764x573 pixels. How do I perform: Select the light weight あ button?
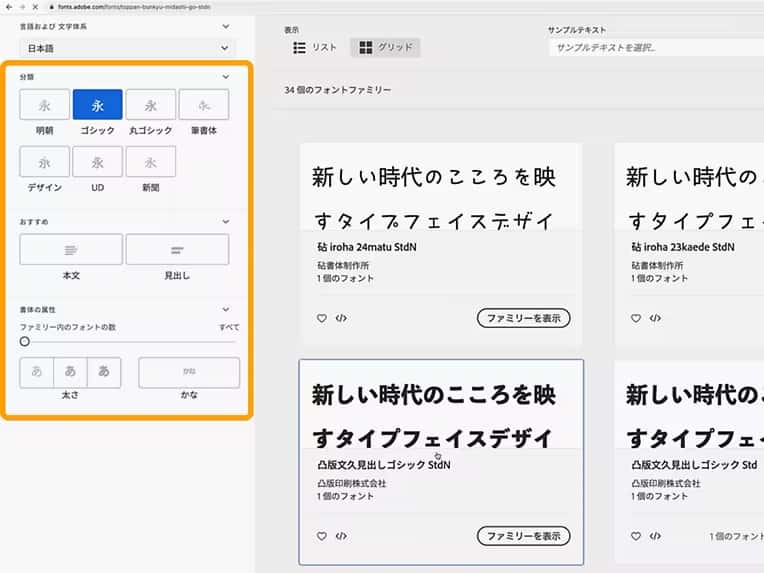(x=37, y=372)
